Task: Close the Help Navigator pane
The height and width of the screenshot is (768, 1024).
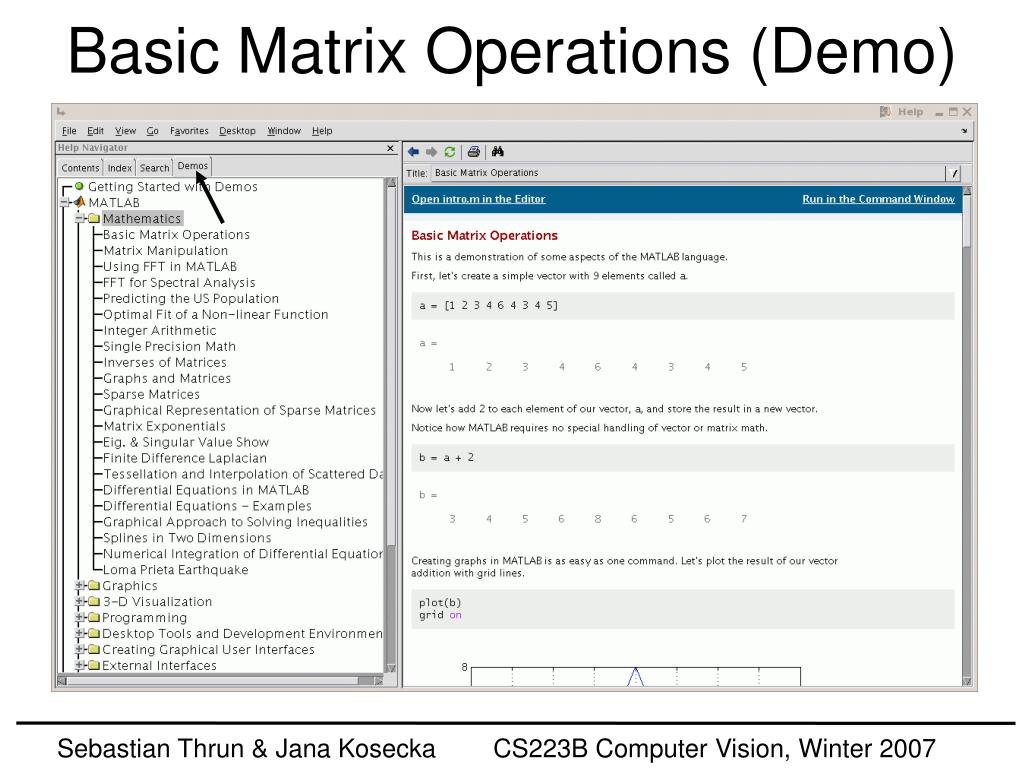Action: pyautogui.click(x=391, y=148)
